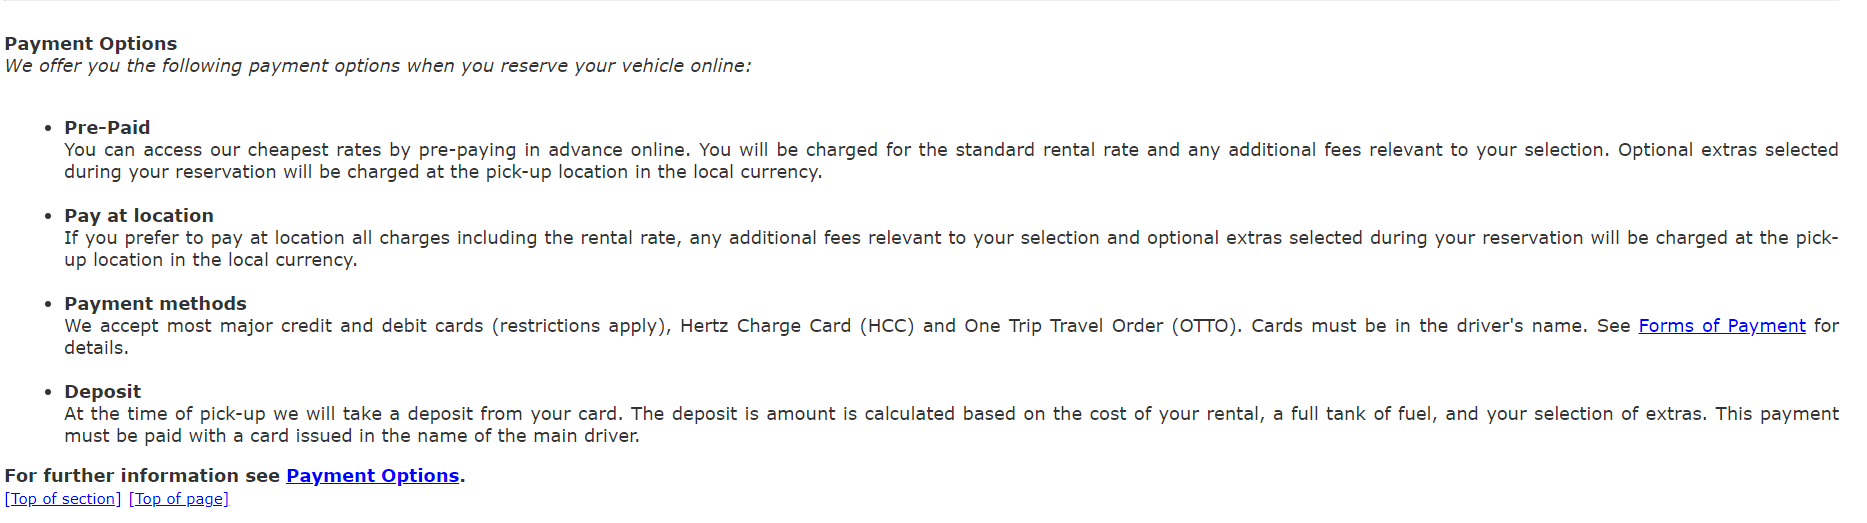Click the bullet point beside Pay at location
Image resolution: width=1867 pixels, height=523 pixels.
48,217
